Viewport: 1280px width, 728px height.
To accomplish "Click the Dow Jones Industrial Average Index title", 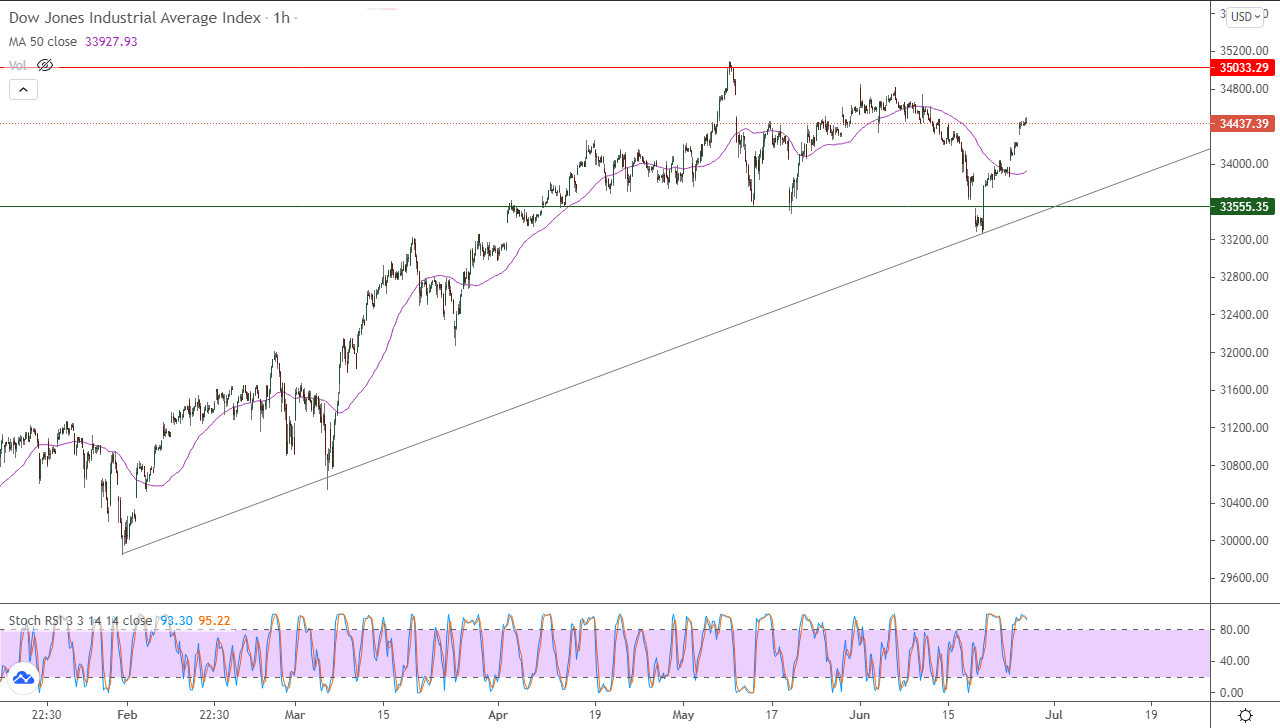I will [135, 18].
